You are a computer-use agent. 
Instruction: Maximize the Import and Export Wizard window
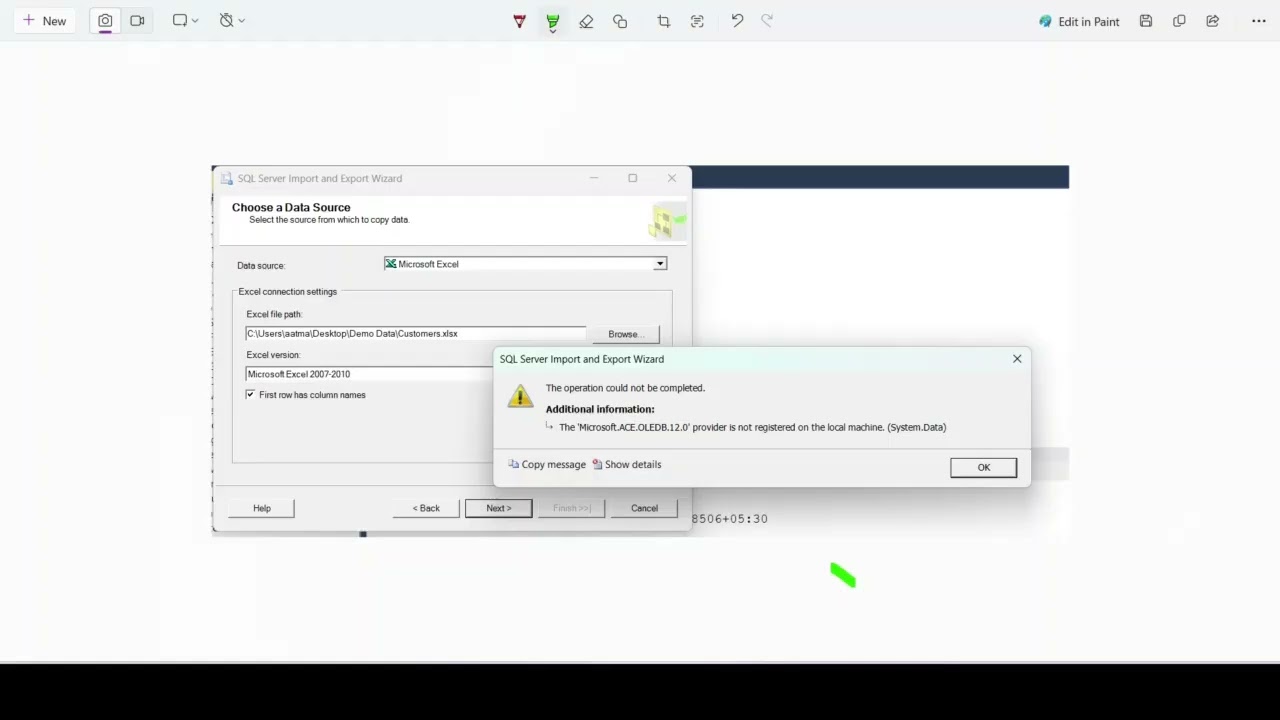[632, 178]
